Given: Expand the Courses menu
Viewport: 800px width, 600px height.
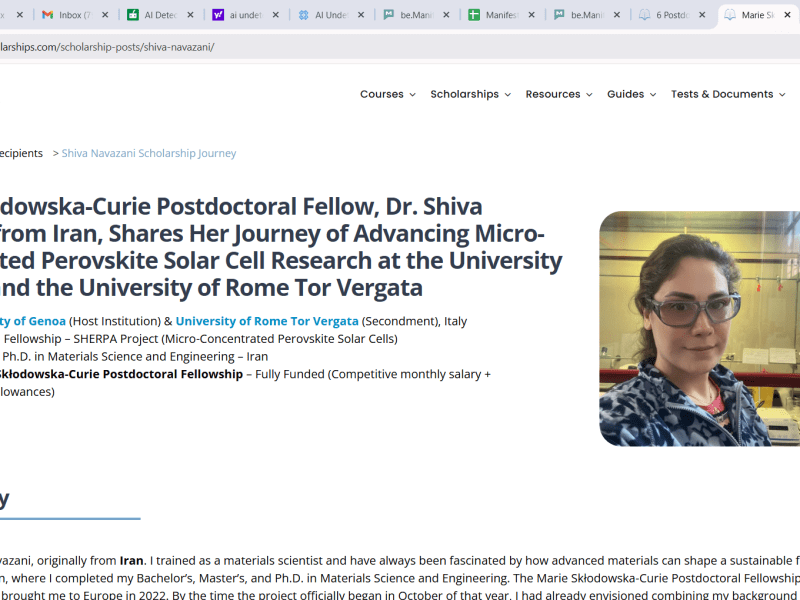Looking at the screenshot, I should (388, 94).
